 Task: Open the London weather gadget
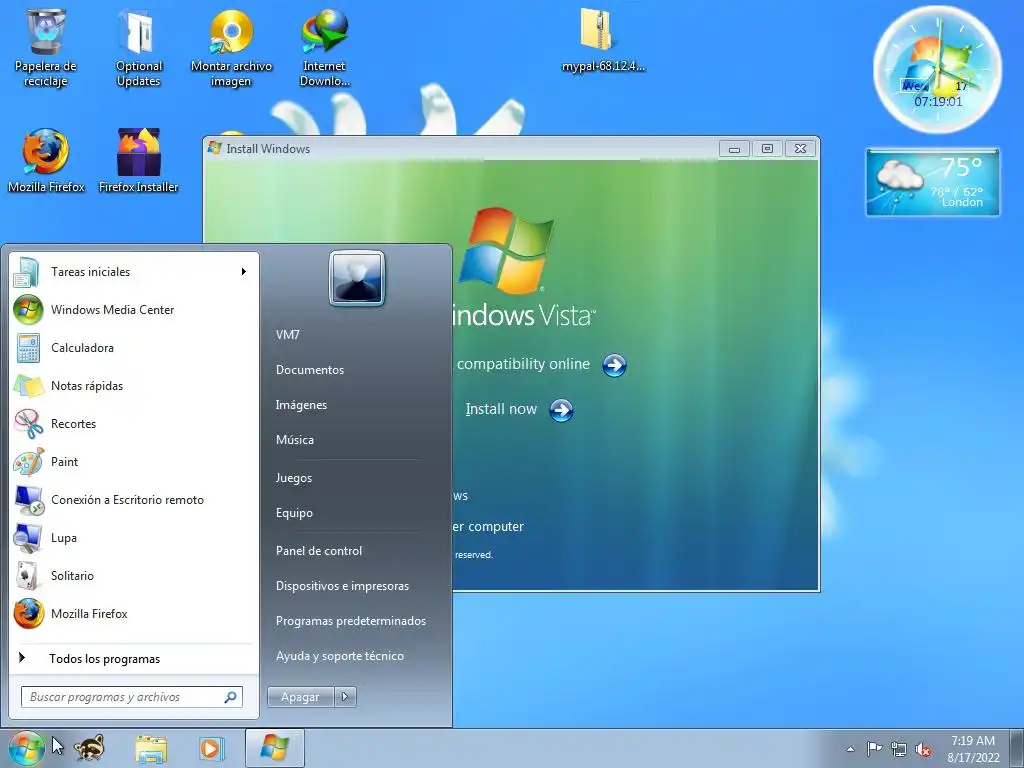tap(933, 182)
